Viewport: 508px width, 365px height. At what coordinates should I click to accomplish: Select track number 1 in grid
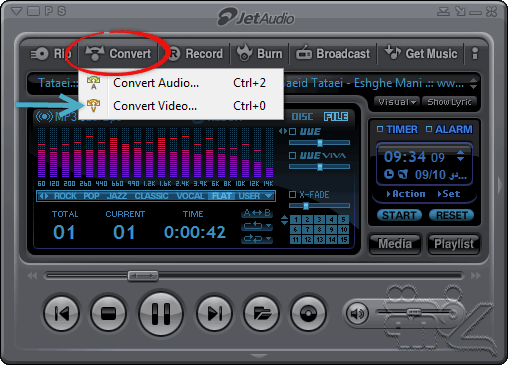pos(295,219)
